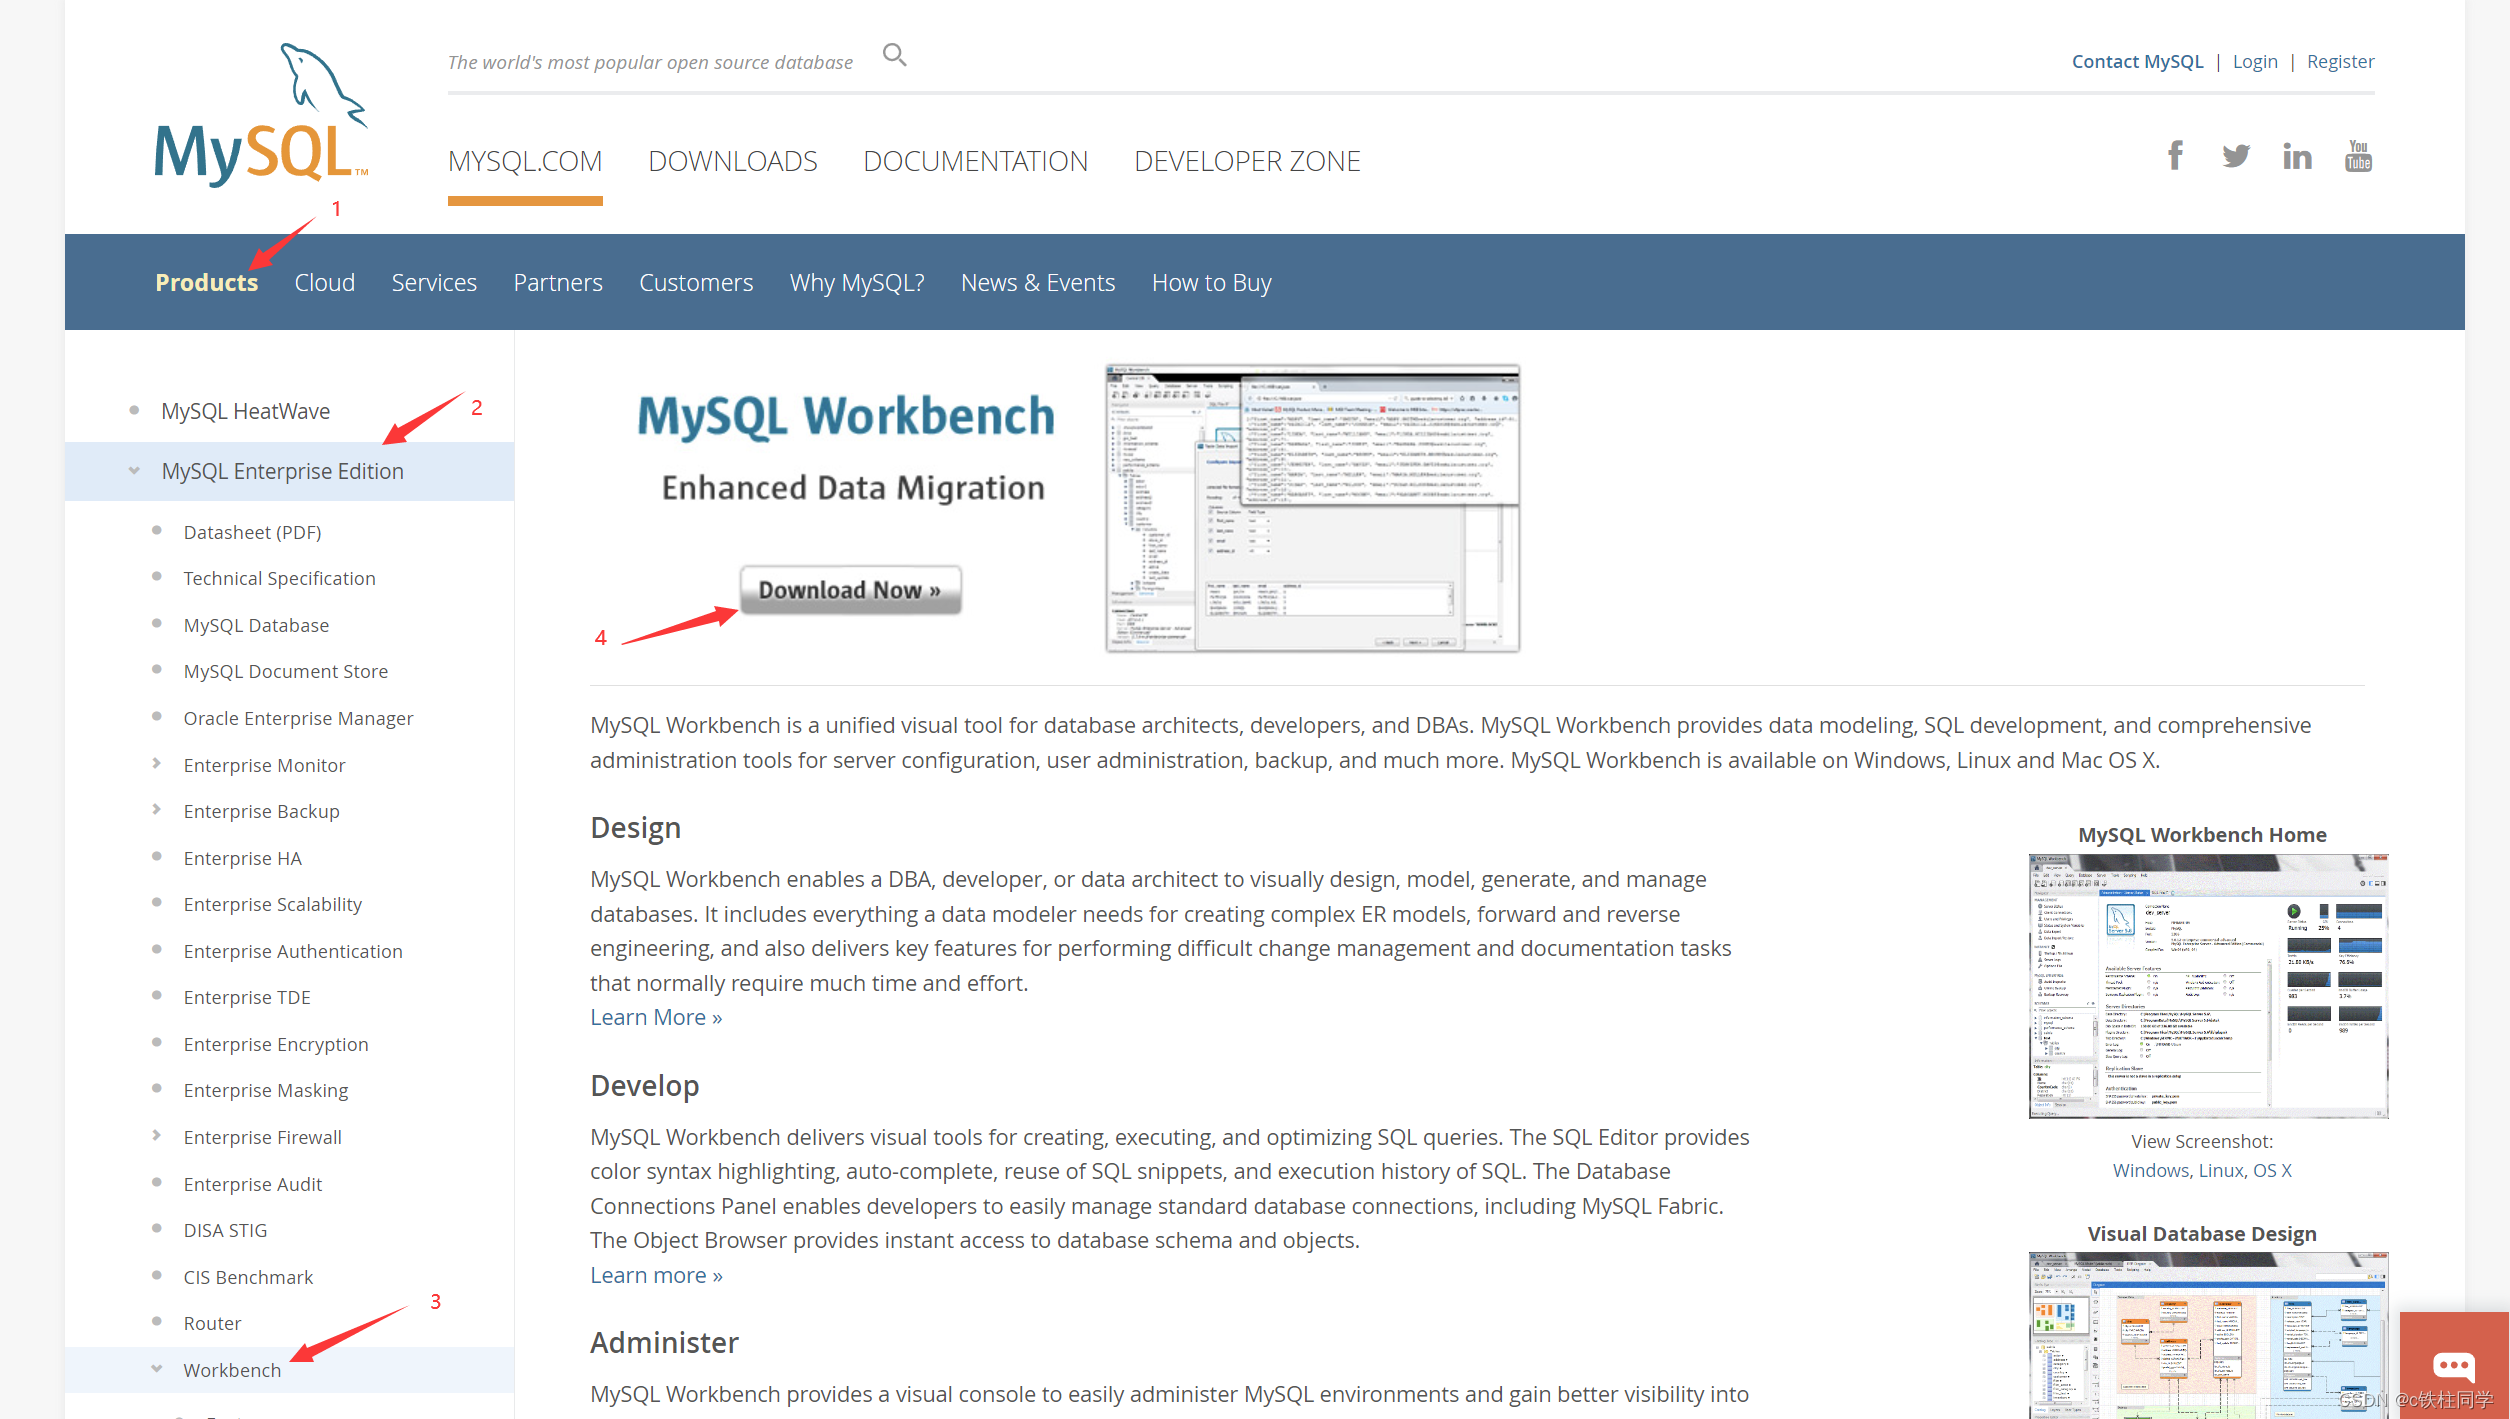Open Enterprise TDE sidebar item
2510x1419 pixels.
click(x=247, y=997)
